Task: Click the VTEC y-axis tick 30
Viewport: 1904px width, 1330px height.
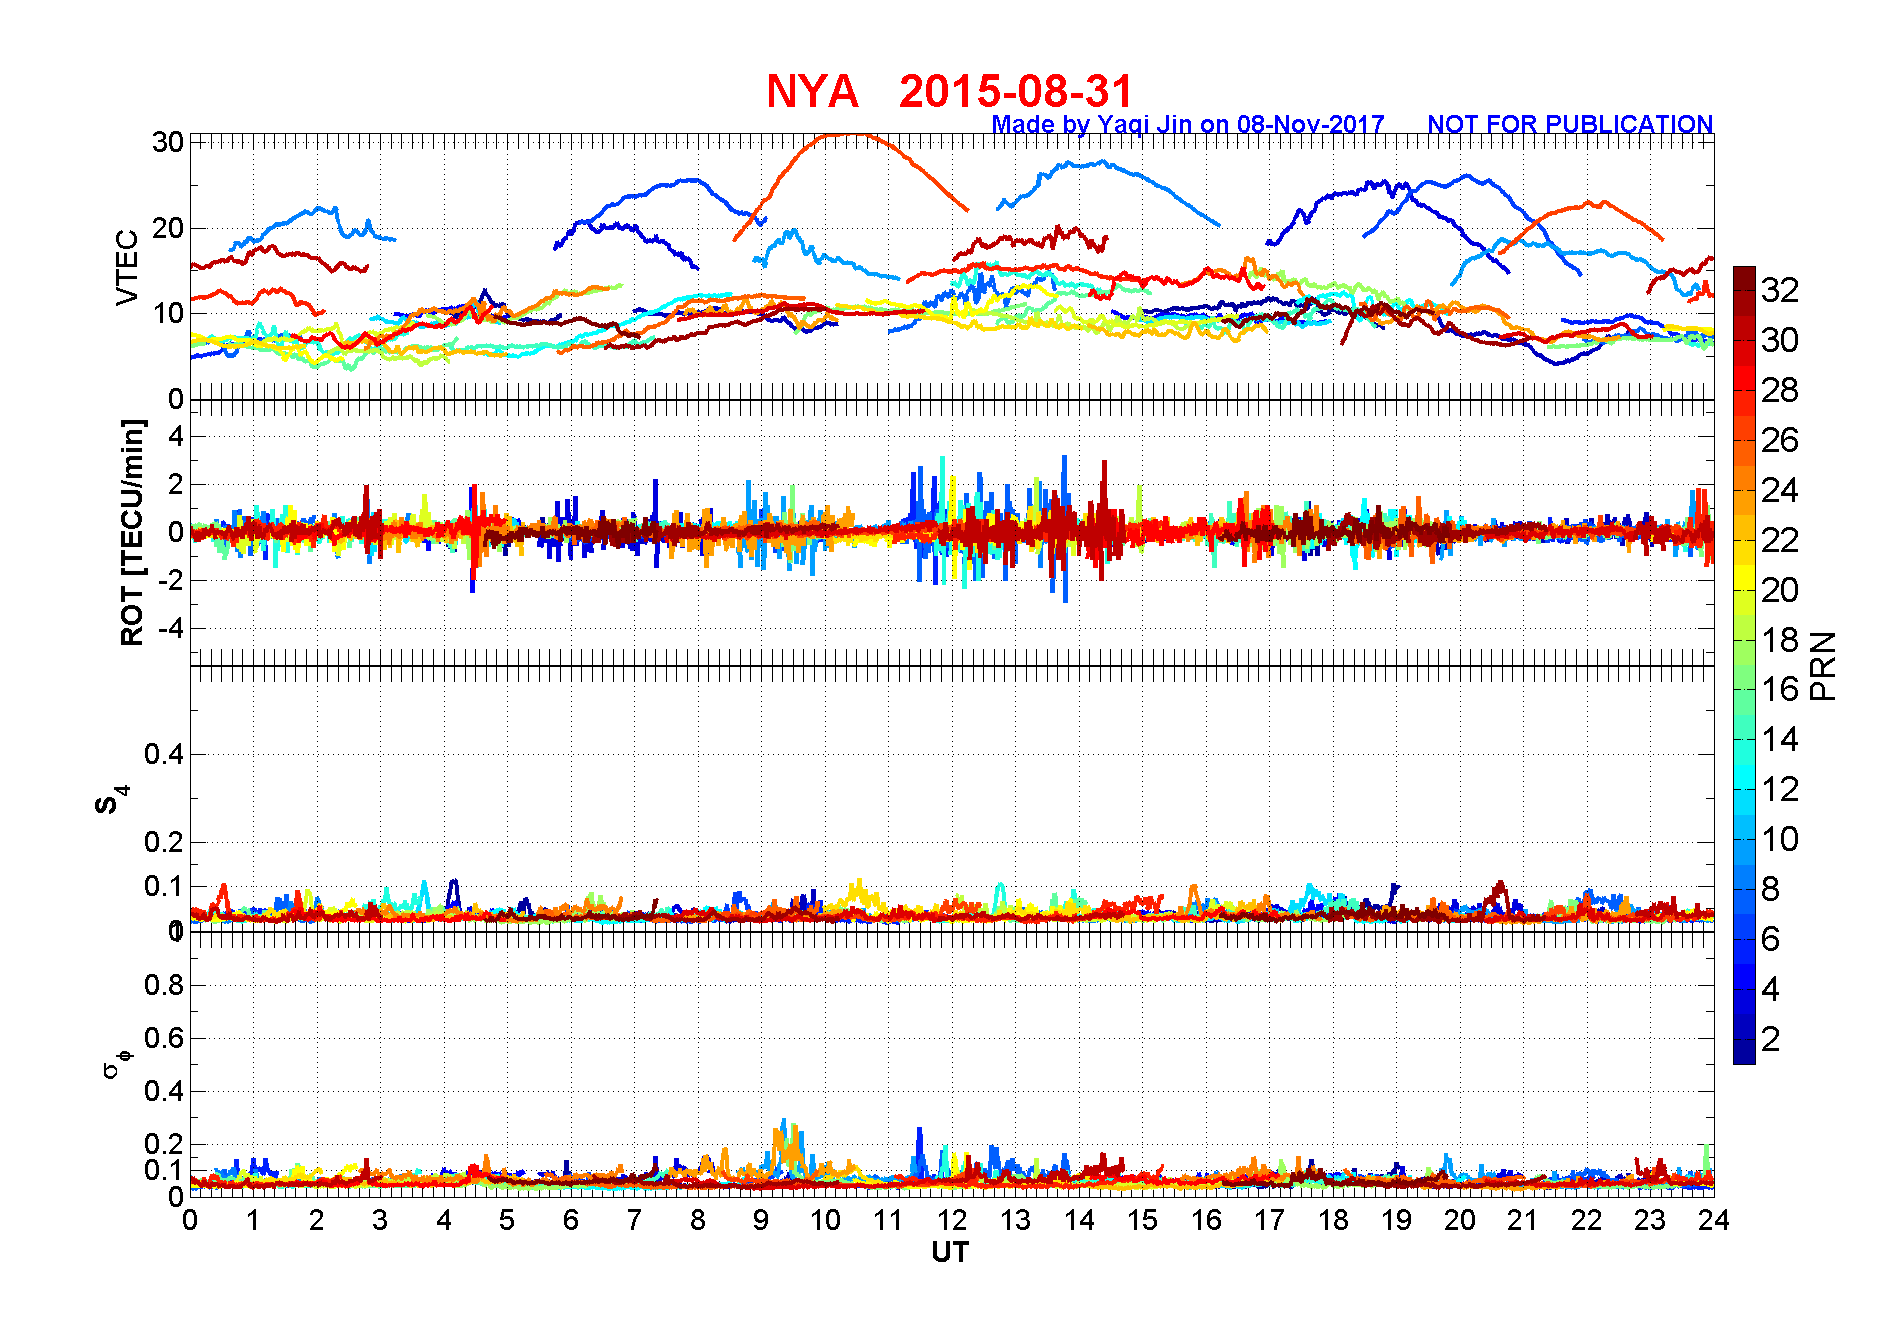Action: tap(168, 142)
